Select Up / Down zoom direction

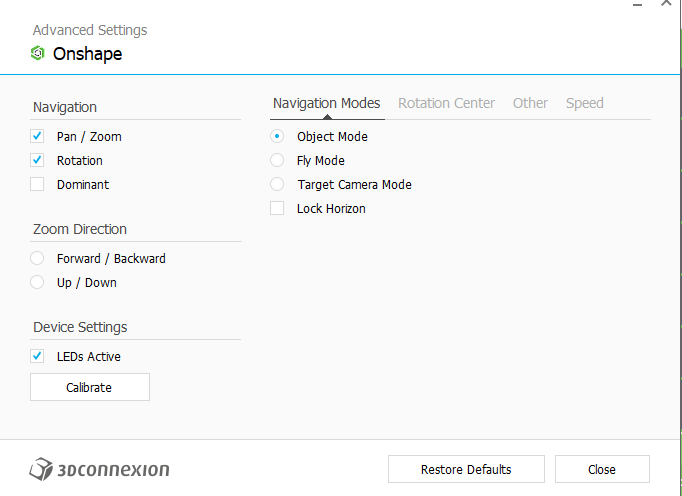point(37,282)
